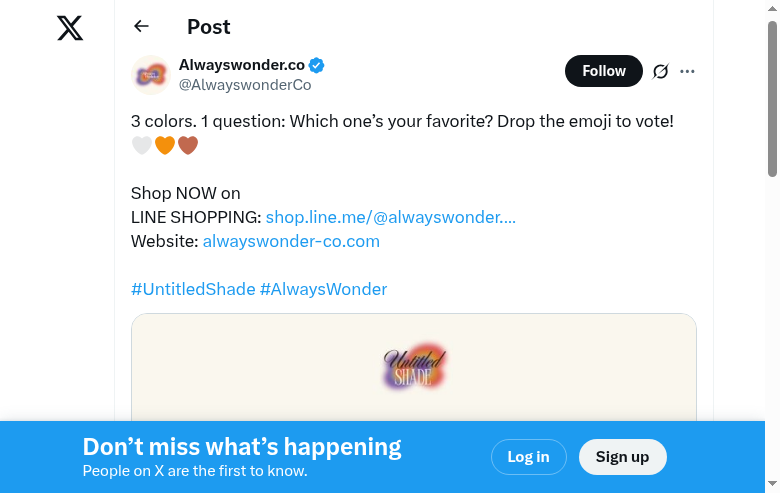Screen dimensions: 780x493
Task: Click the scrollbar down arrow
Action: (x=772, y=485)
